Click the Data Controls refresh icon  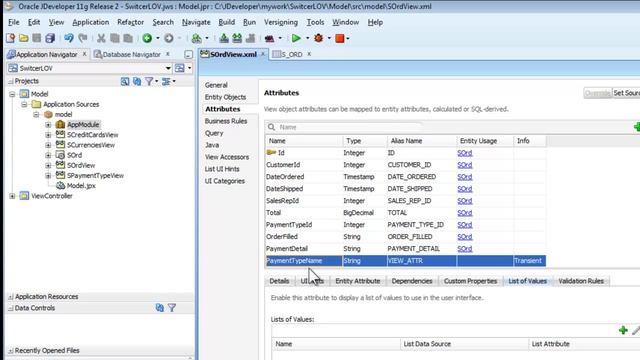160,308
